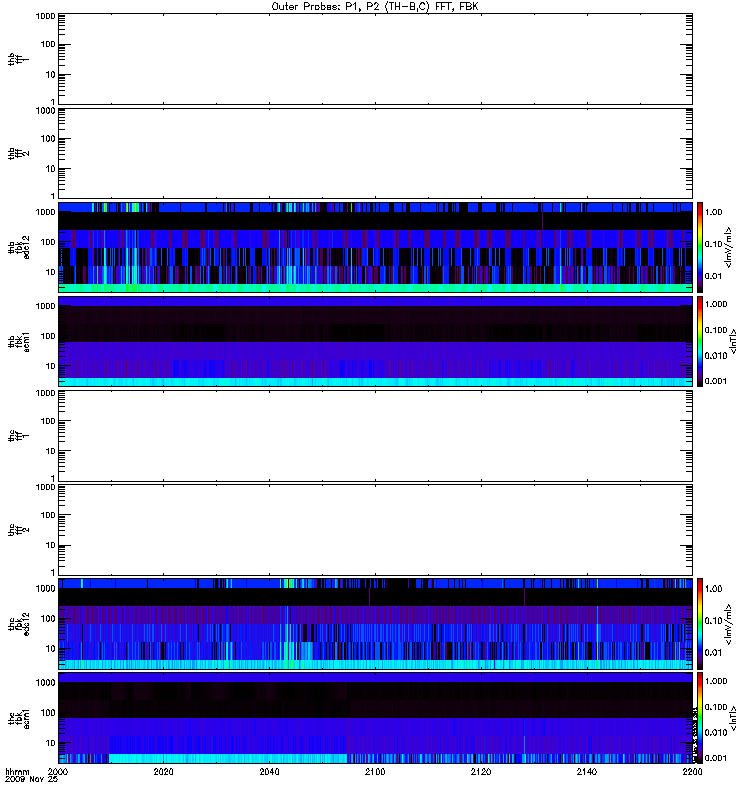750x800 pixels.
Task: Select the thb fbk edc12 spectrogram panel
Action: point(376,247)
